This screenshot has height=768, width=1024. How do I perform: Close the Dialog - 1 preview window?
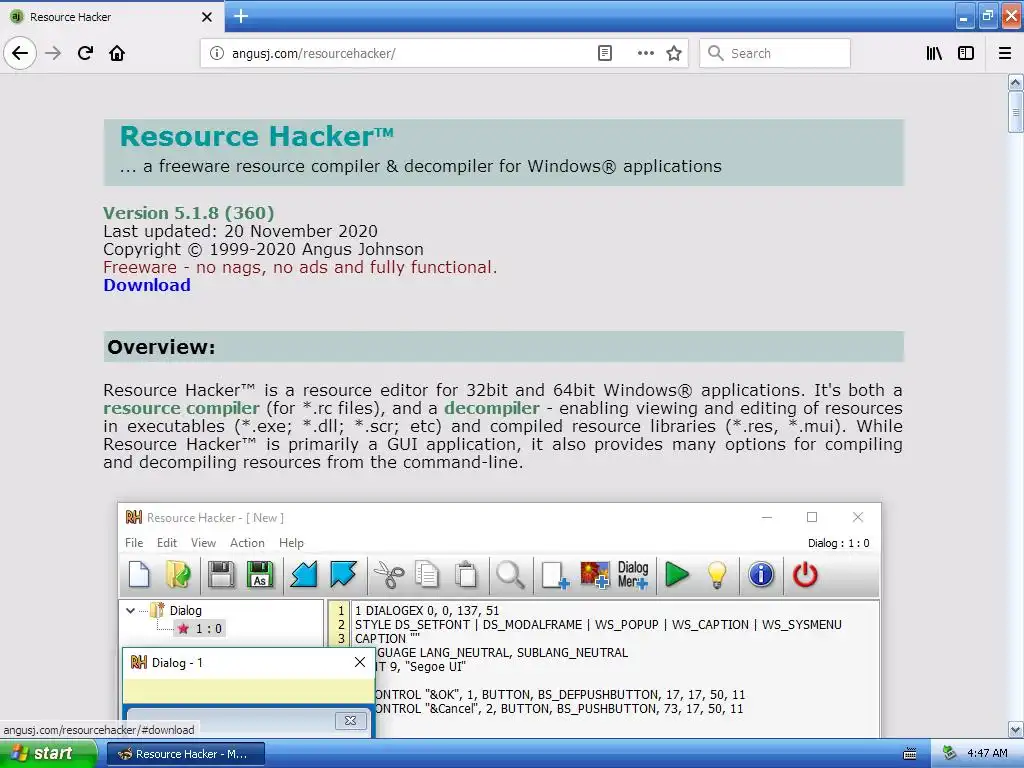tap(360, 662)
